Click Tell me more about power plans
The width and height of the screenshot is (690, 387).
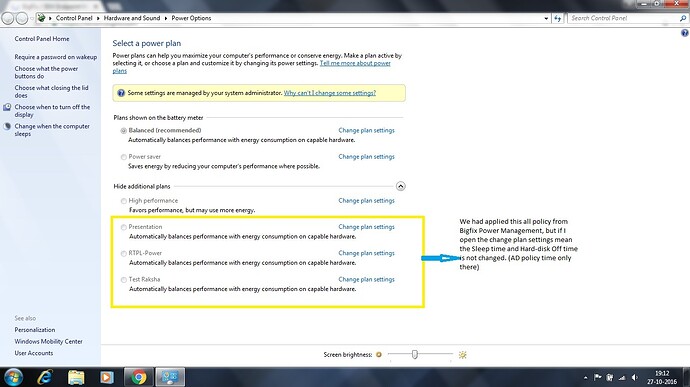click(355, 63)
